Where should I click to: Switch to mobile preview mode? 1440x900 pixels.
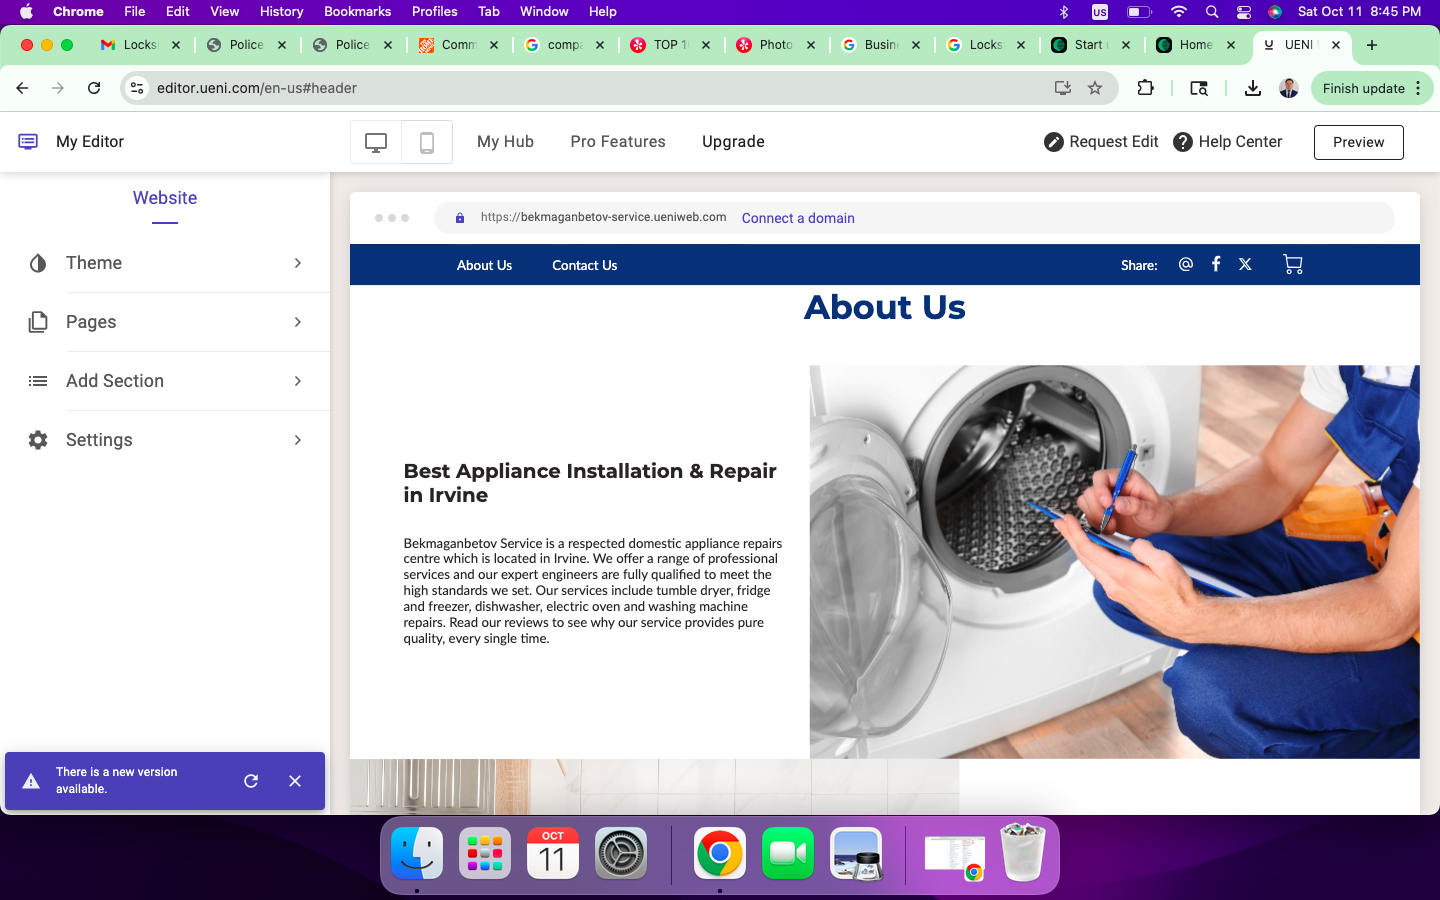click(427, 142)
